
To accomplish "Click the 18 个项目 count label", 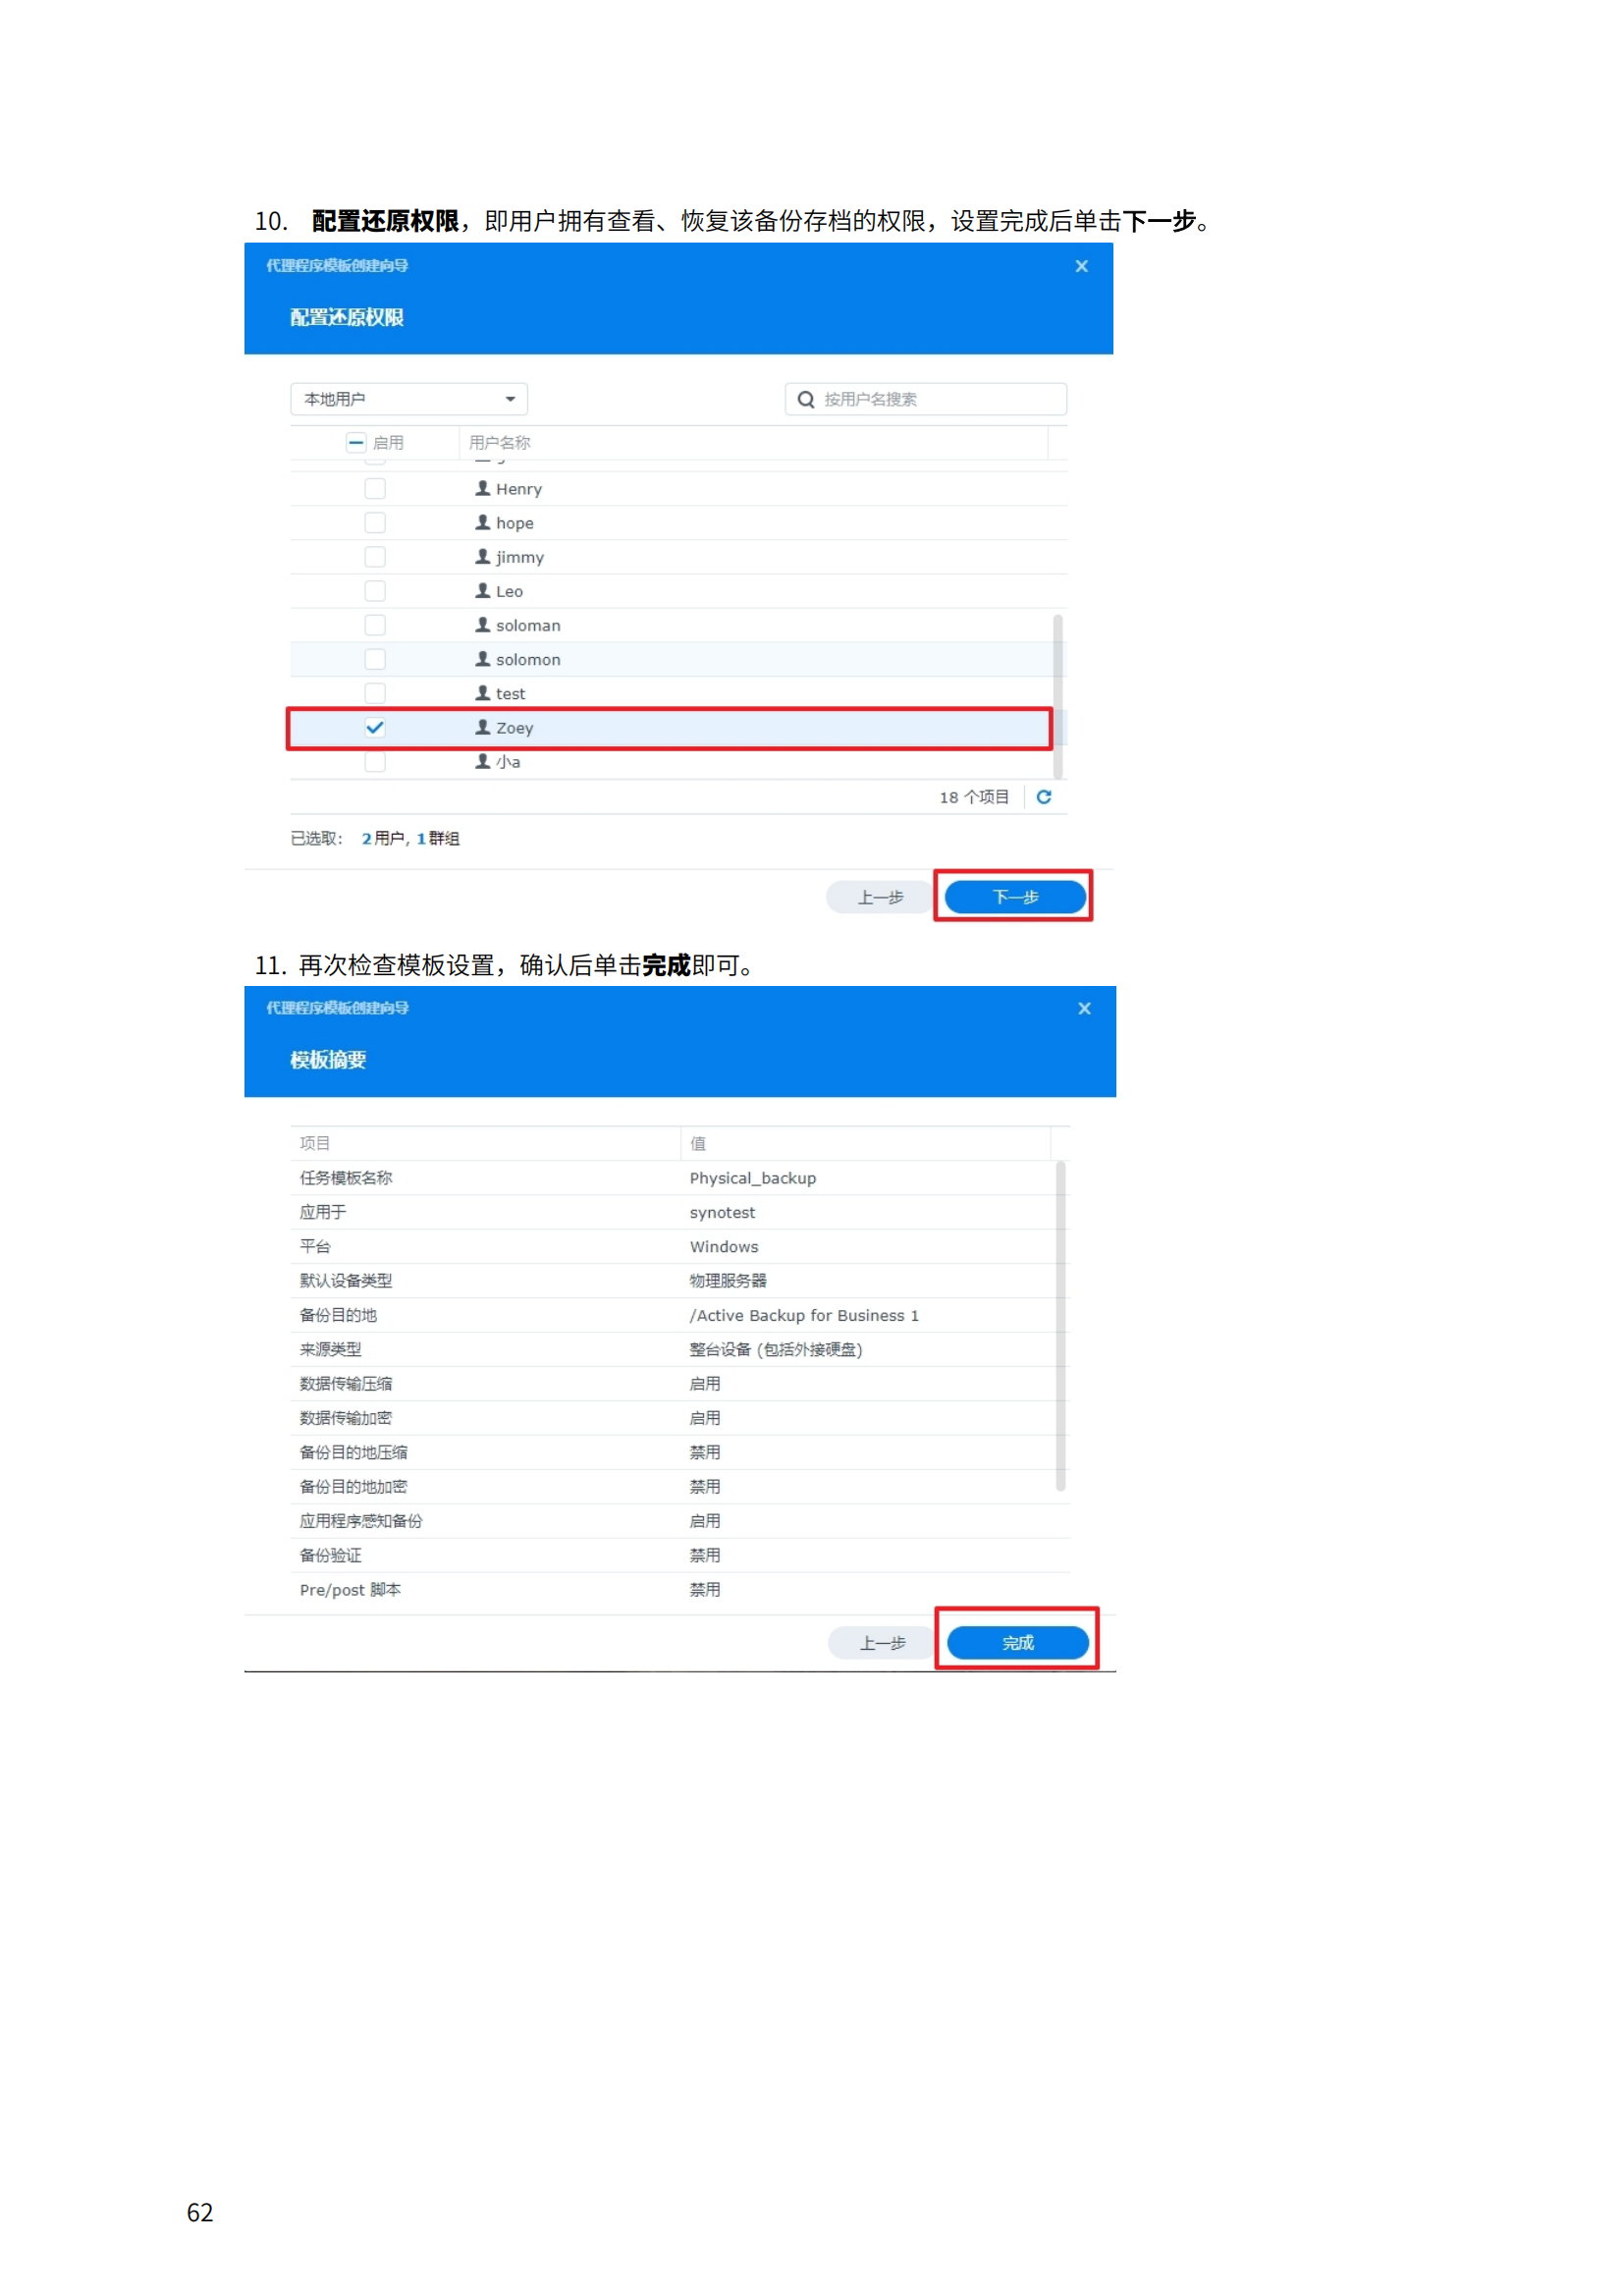I will click(x=974, y=797).
